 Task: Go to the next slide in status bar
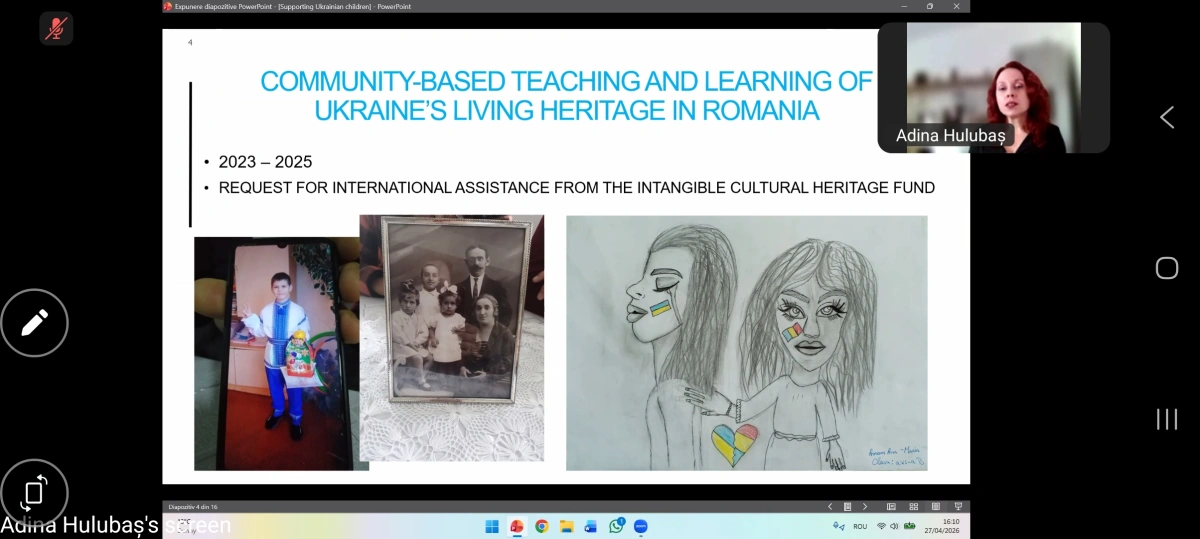[865, 507]
